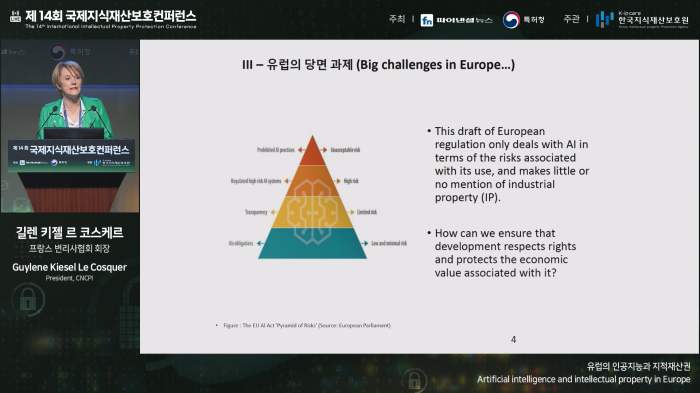Screen dimensions: 700x393
Task: Click the 'Limited risk' label
Action: point(367,212)
